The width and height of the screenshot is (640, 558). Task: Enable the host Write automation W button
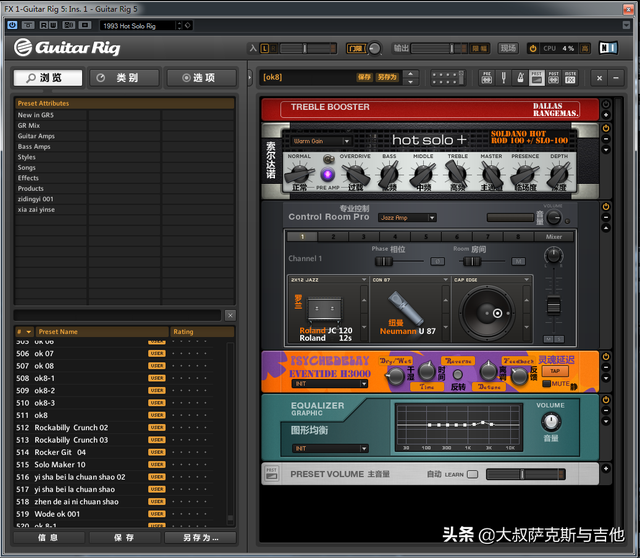tap(53, 25)
